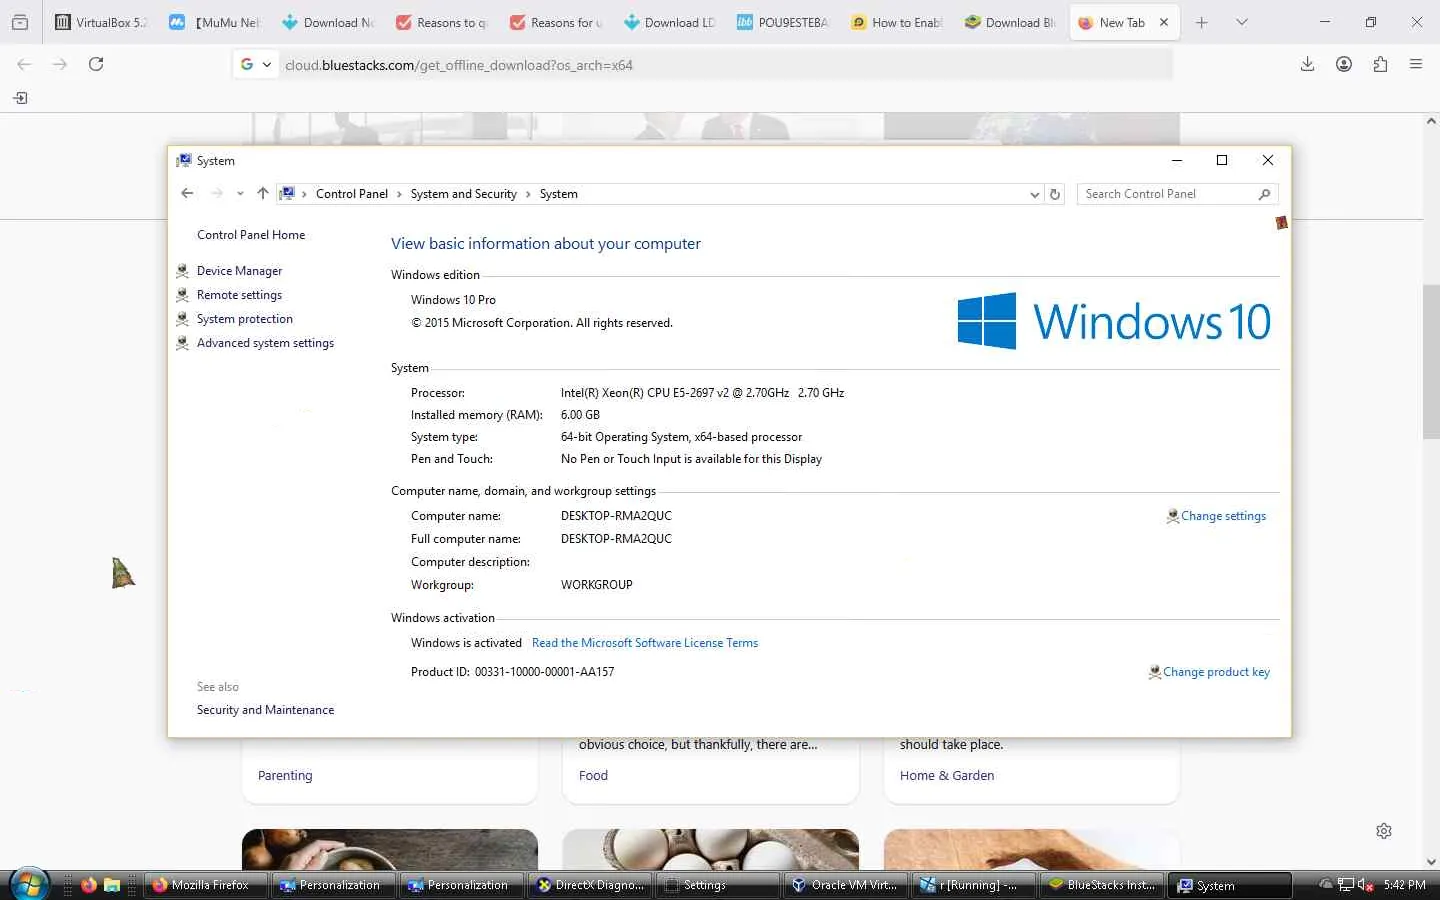The height and width of the screenshot is (900, 1440).
Task: Click the browser page vertical scrollbar
Action: (x=1431, y=362)
